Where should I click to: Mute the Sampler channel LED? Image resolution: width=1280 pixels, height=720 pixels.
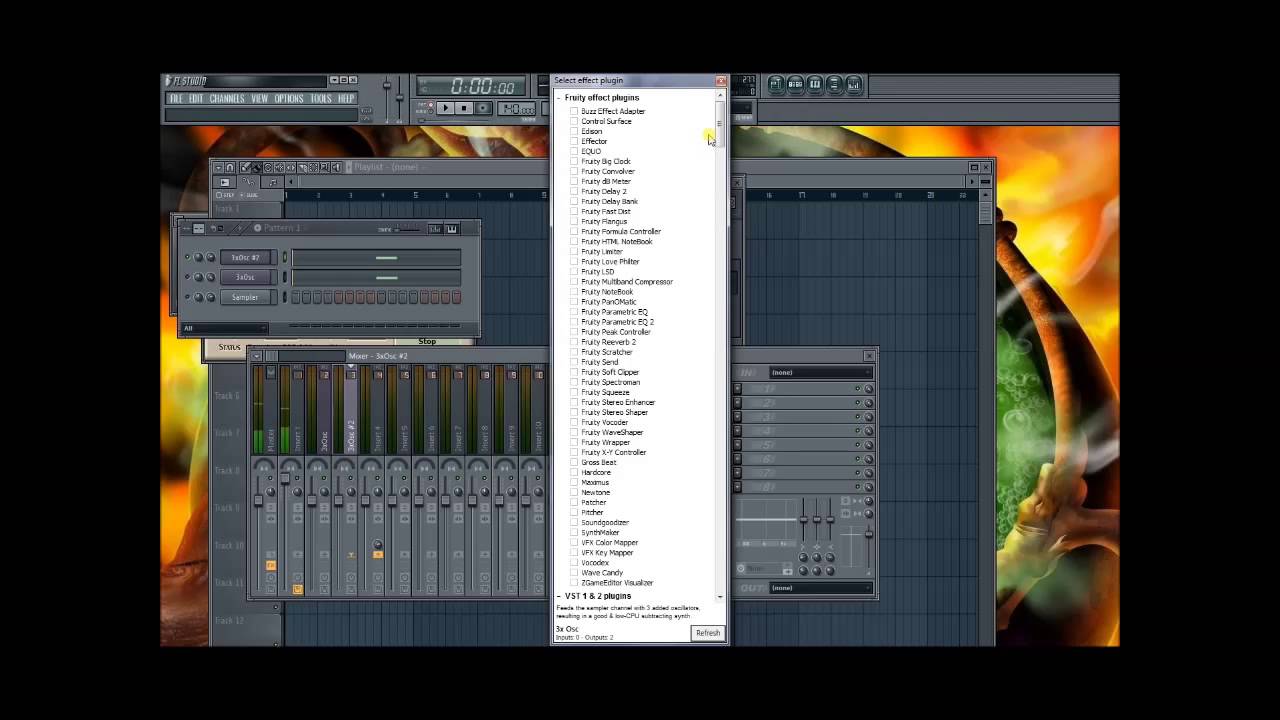point(187,297)
